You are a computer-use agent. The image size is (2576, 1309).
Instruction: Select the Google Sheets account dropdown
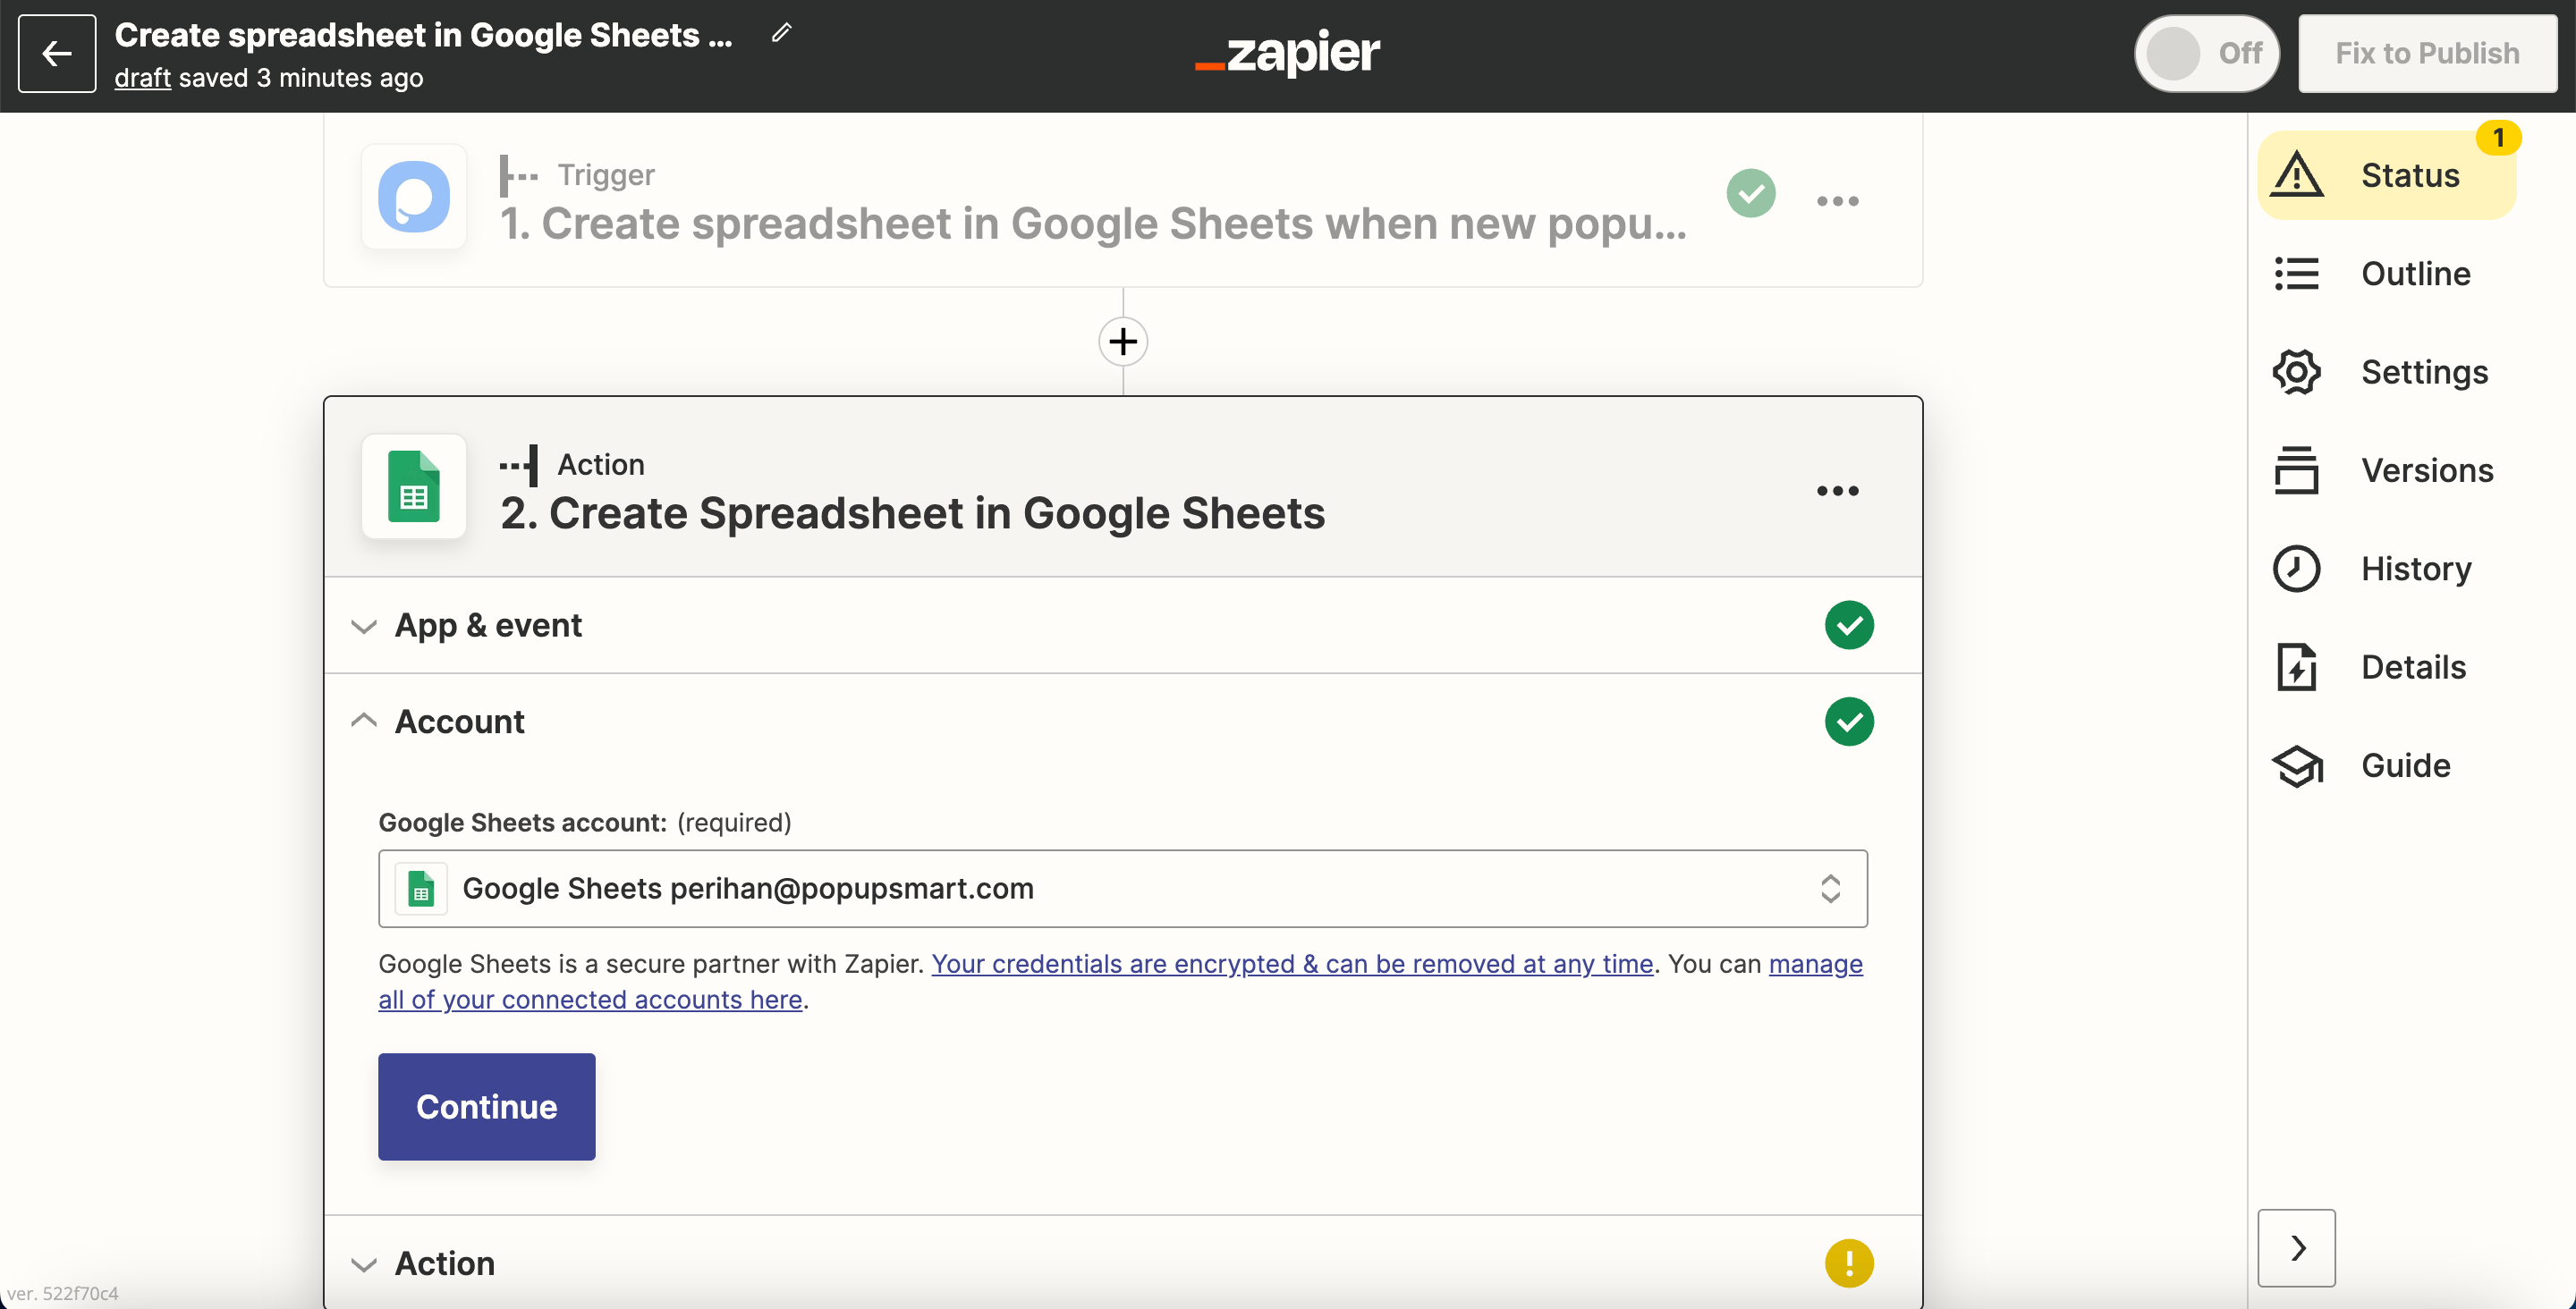pos(1122,888)
